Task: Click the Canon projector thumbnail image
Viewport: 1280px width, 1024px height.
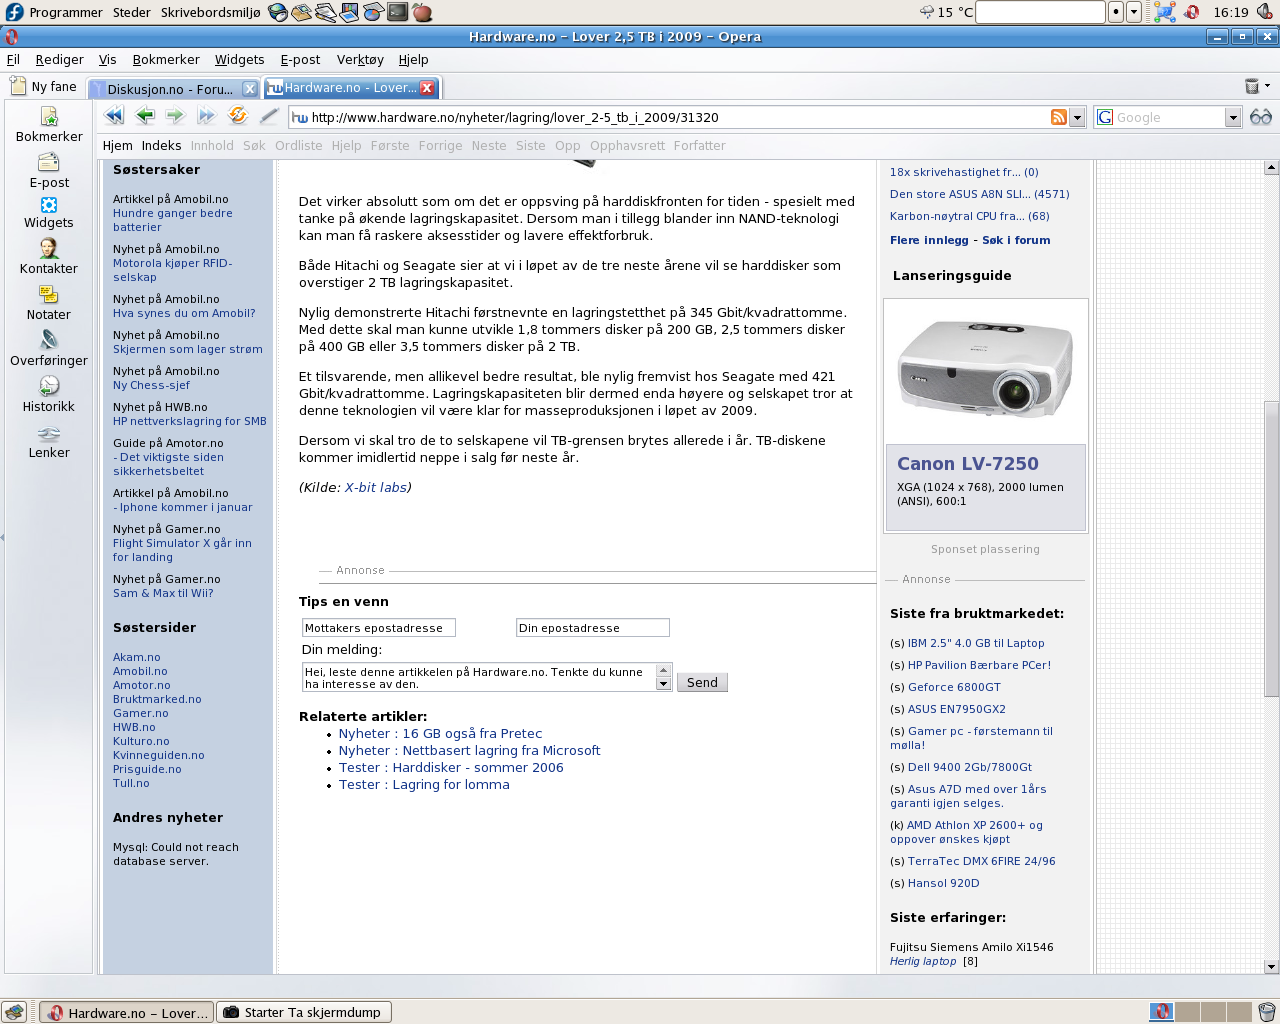Action: coord(985,369)
